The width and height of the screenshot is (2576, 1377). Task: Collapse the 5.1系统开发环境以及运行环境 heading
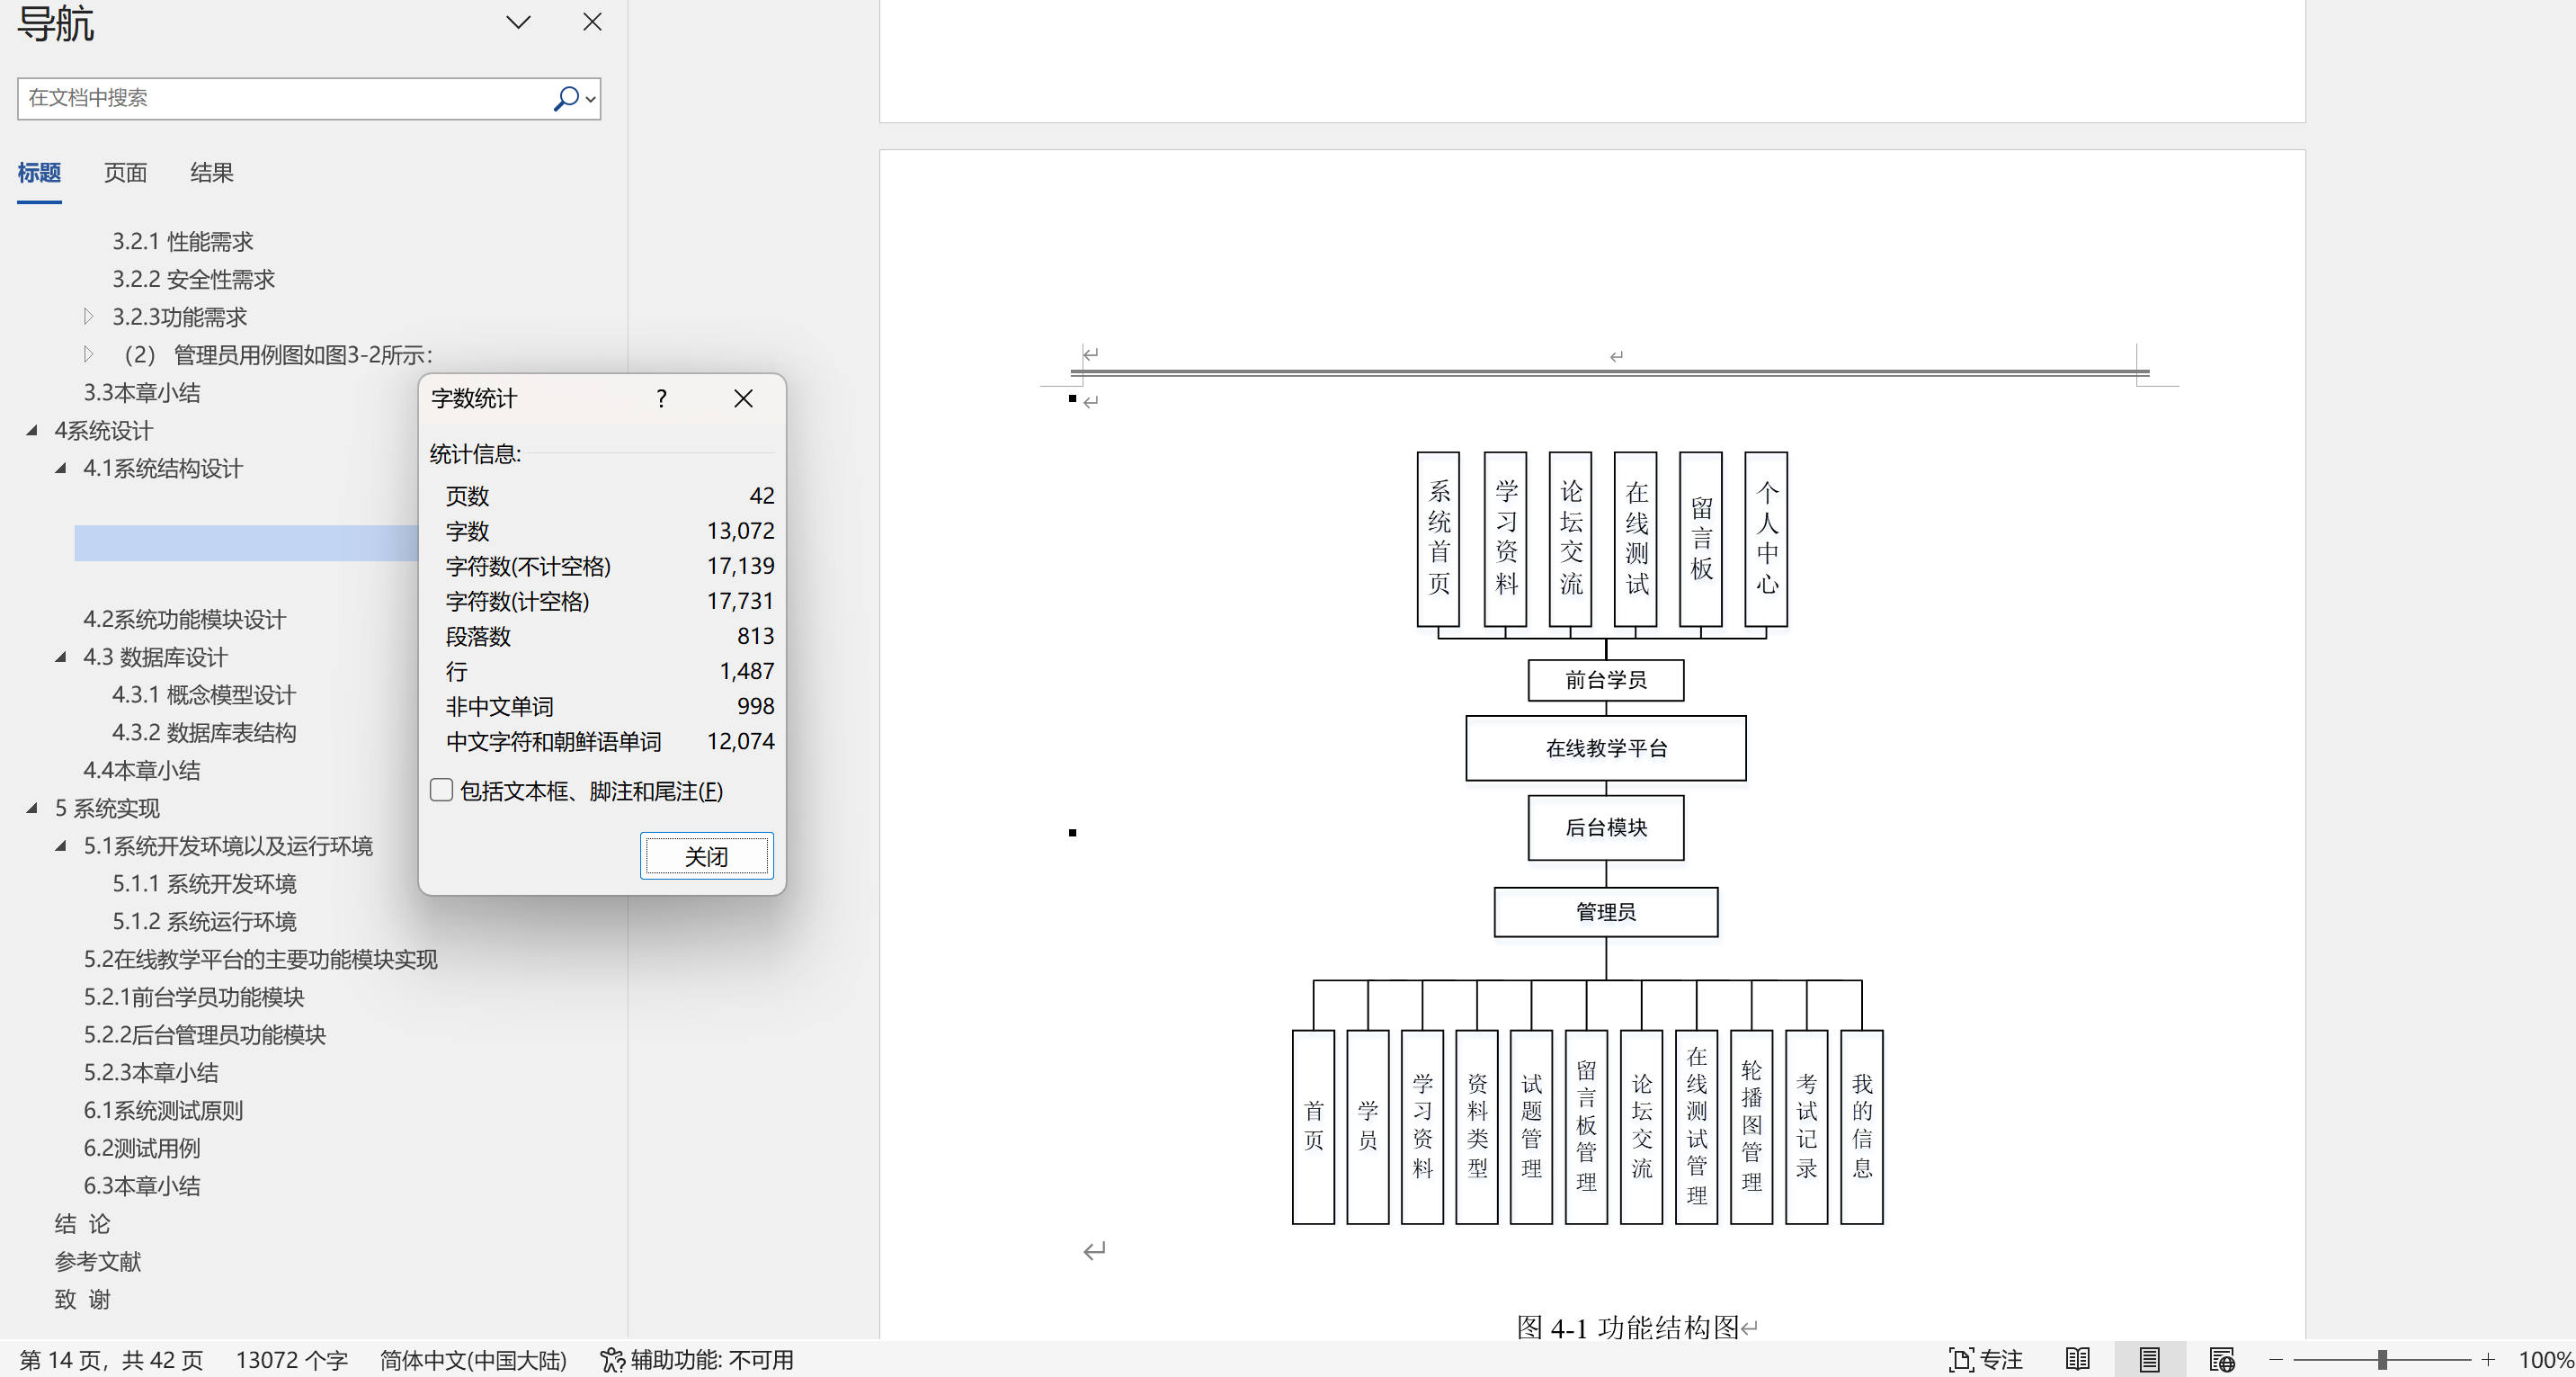click(x=60, y=846)
